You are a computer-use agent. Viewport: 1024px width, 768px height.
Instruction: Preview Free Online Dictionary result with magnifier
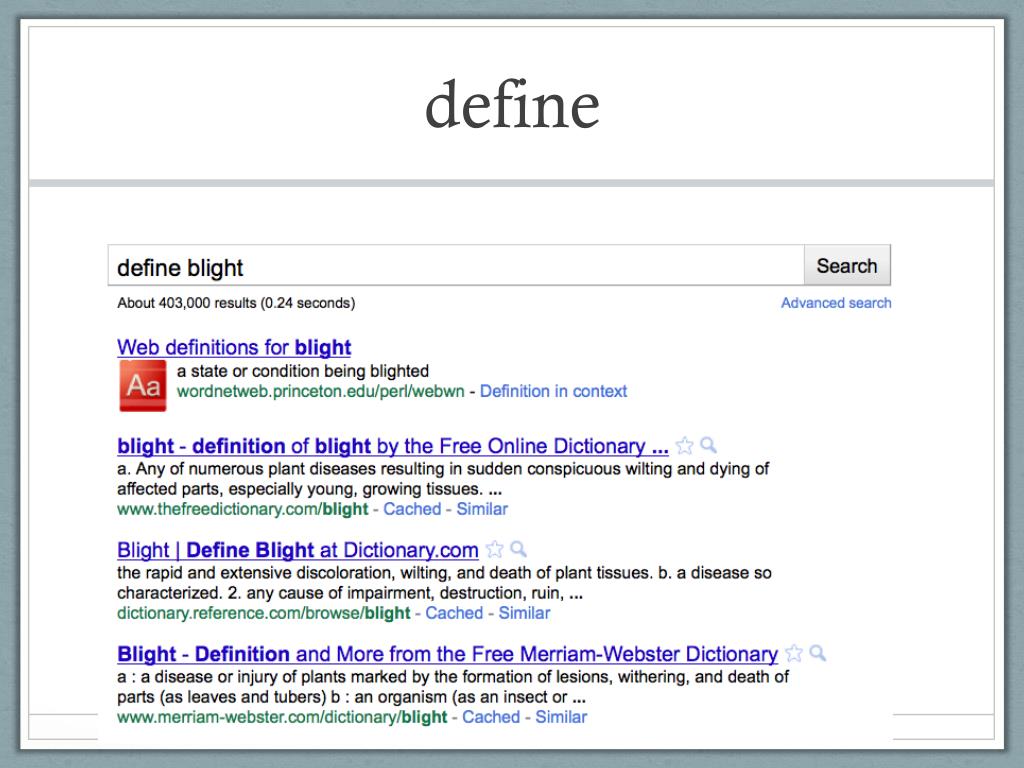(x=709, y=445)
